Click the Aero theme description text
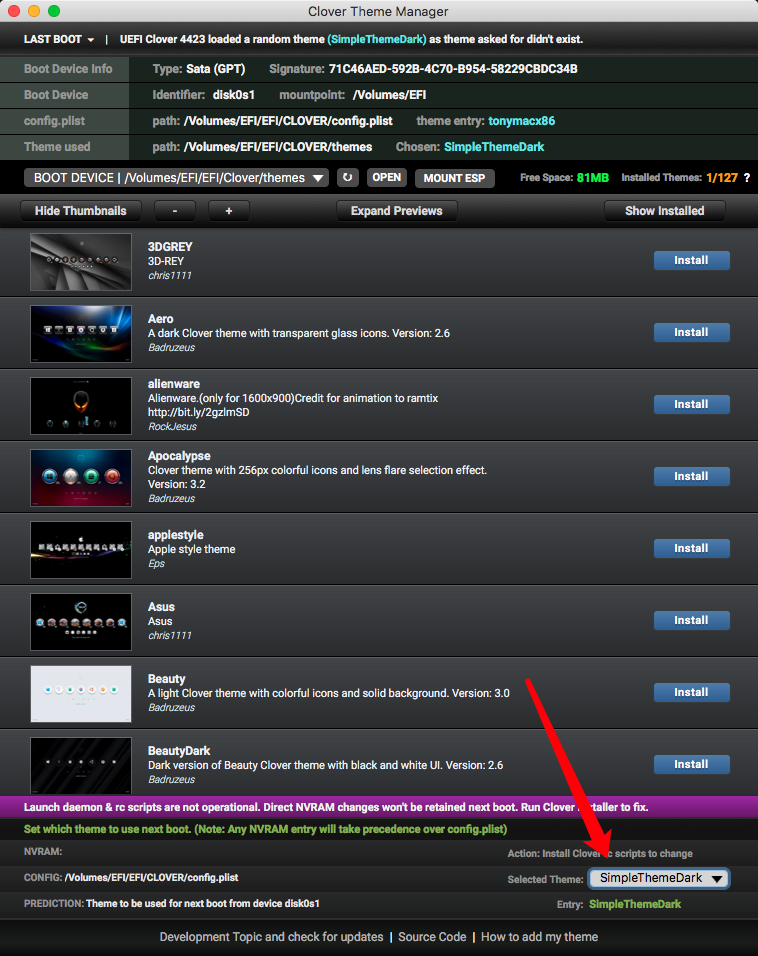 point(299,334)
